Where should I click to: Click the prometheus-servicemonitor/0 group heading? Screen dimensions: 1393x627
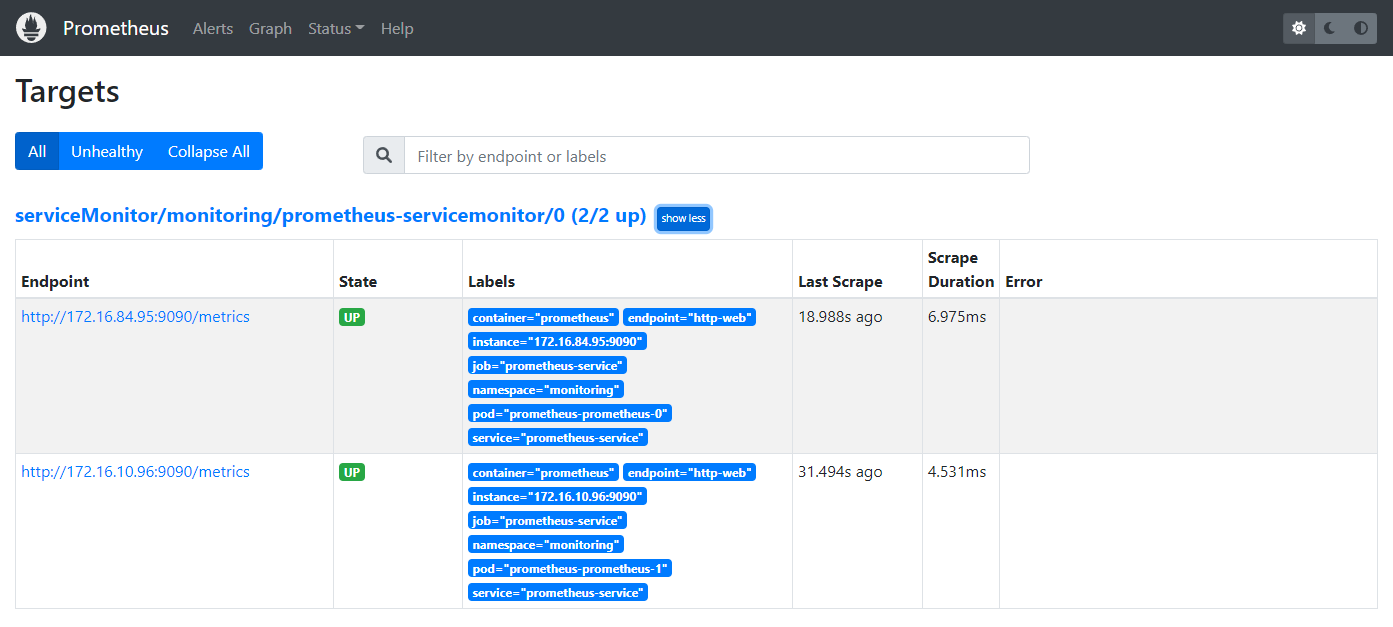(331, 216)
